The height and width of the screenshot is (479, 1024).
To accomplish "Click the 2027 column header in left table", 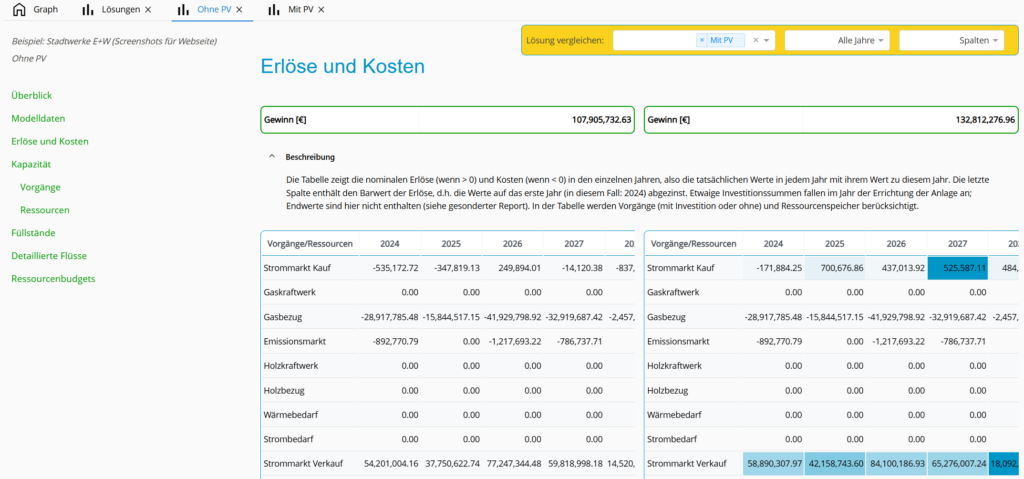I will point(575,243).
